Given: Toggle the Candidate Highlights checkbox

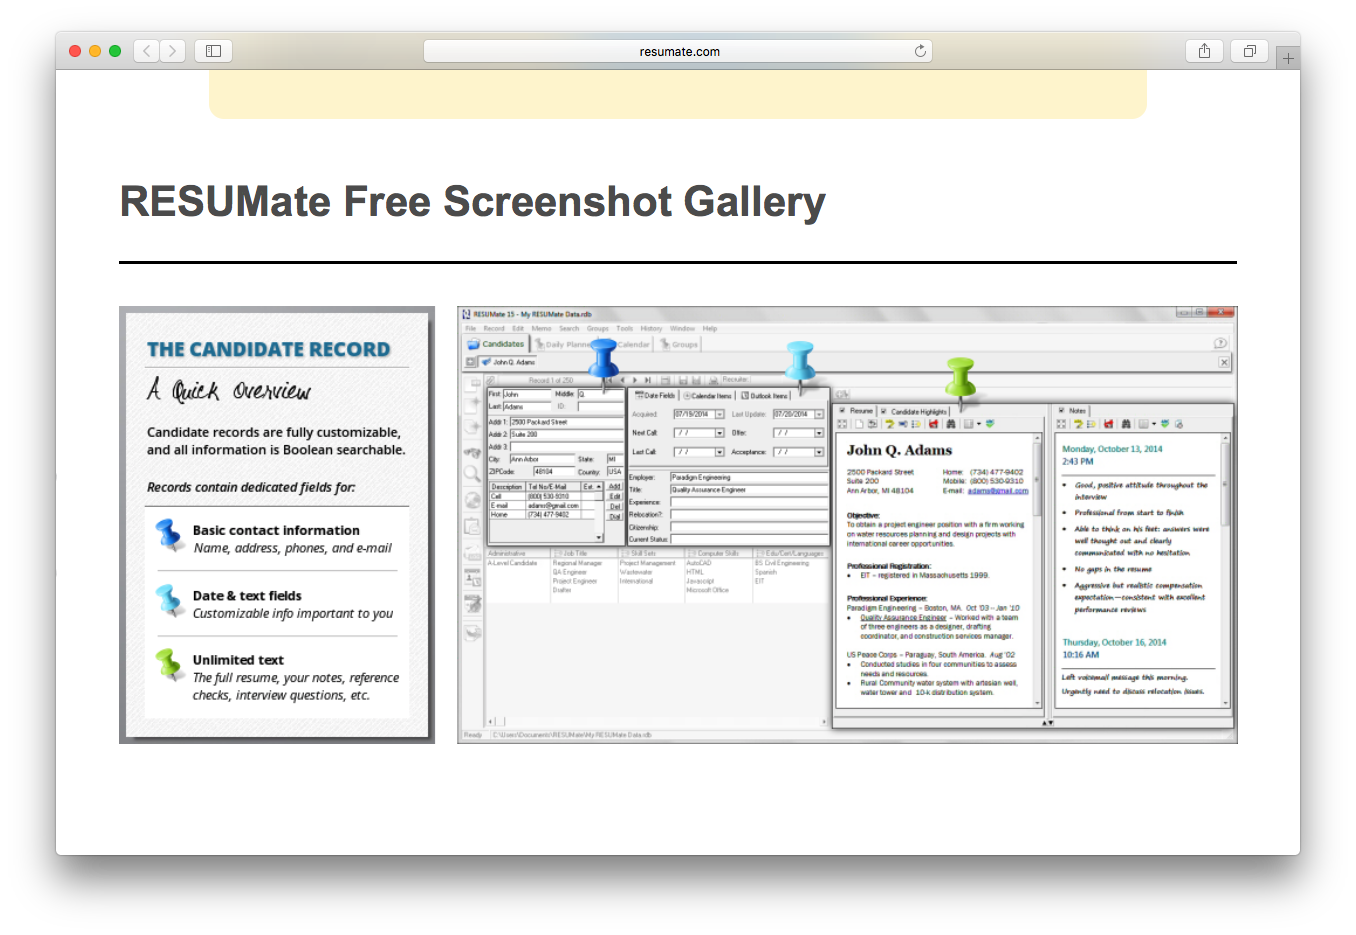Looking at the screenshot, I should pos(884,410).
